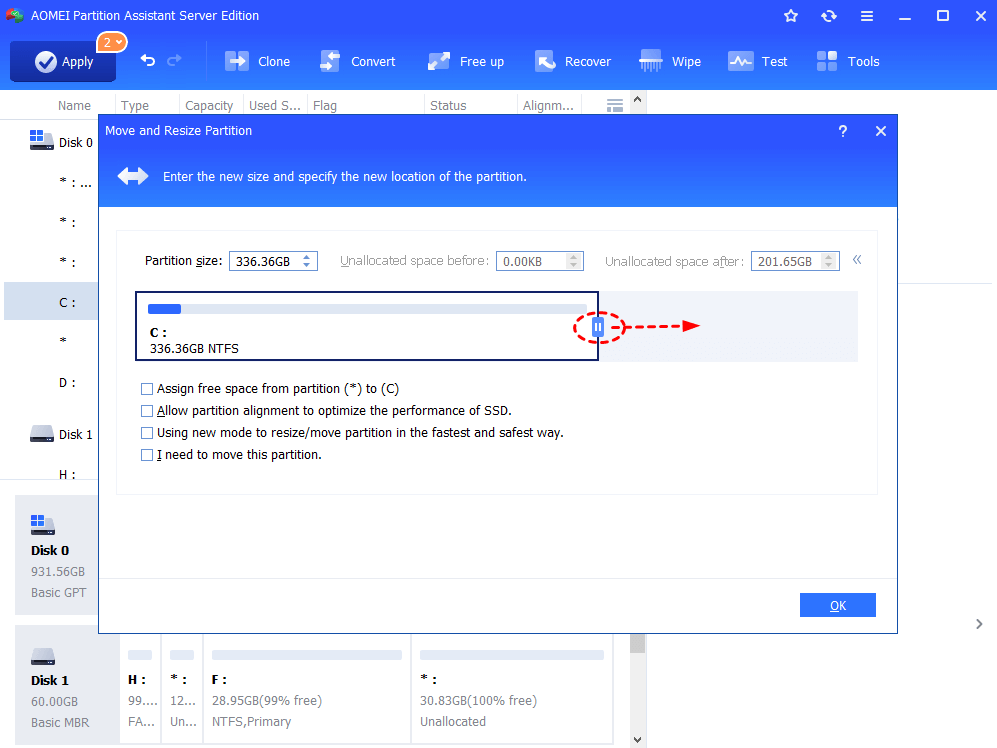Enable Allow partition alignment for SSD

tap(147, 411)
